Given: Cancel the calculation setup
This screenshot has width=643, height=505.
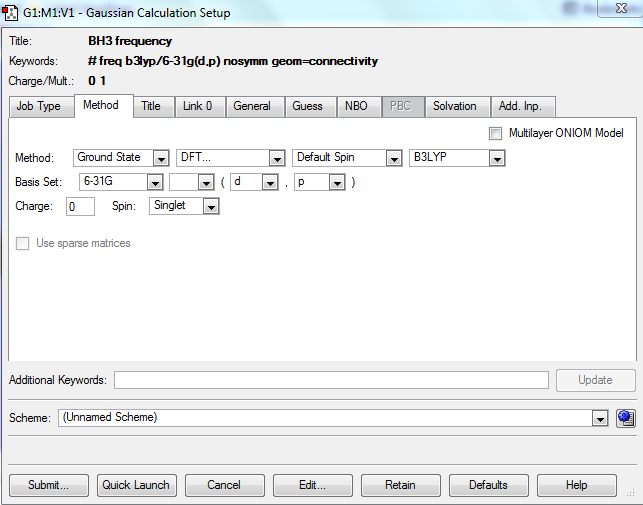Looking at the screenshot, I should [x=224, y=485].
